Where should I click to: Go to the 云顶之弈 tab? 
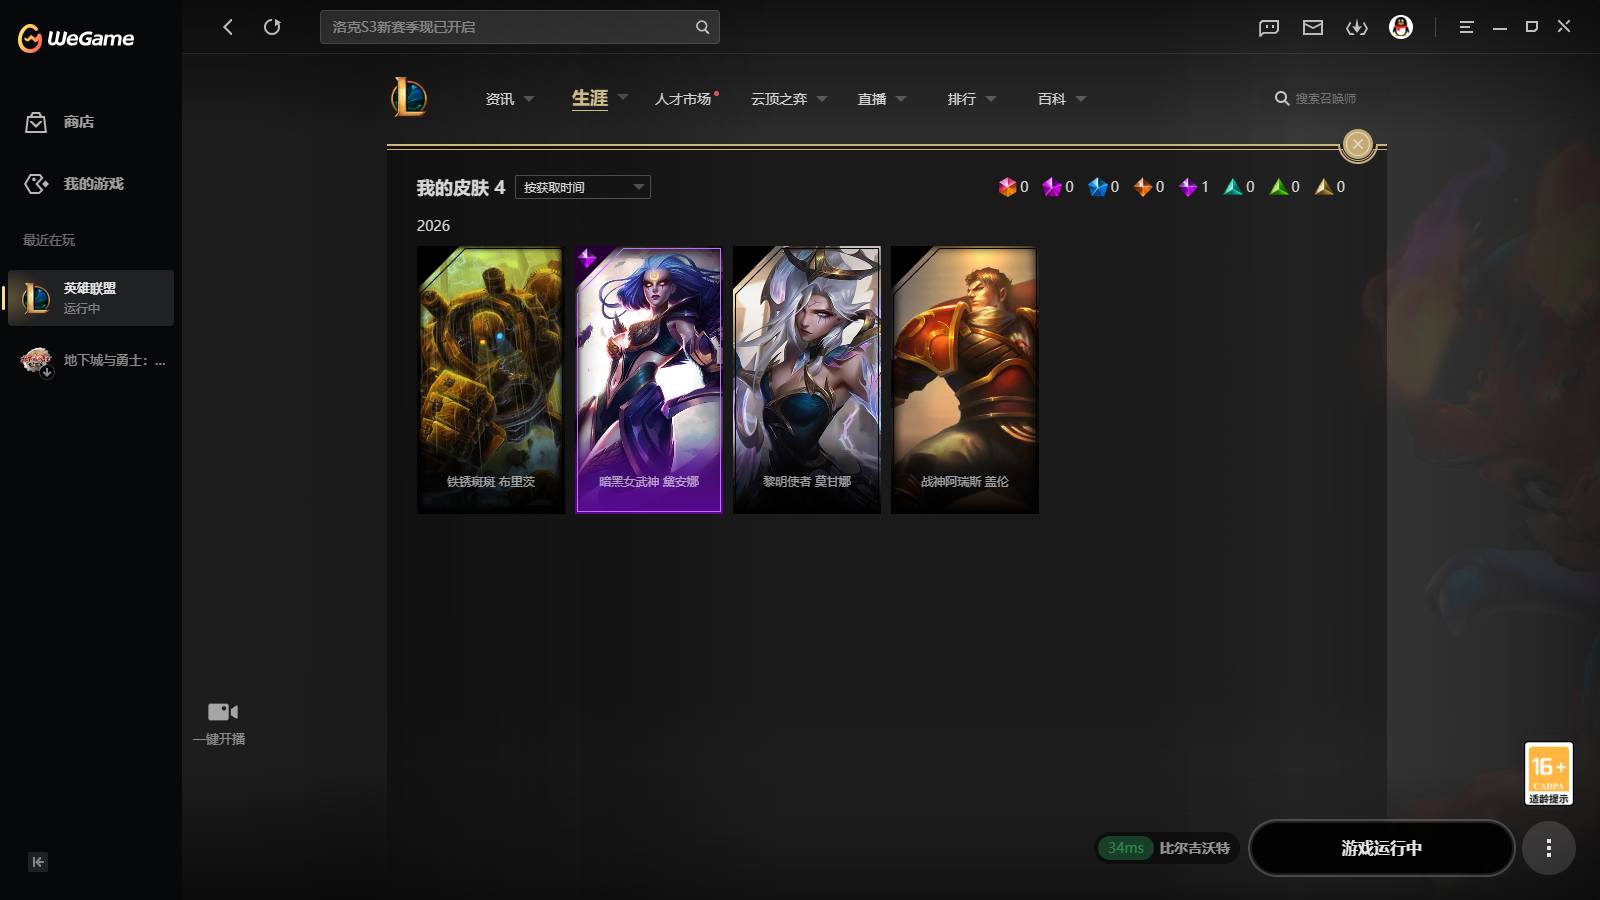pyautogui.click(x=779, y=99)
